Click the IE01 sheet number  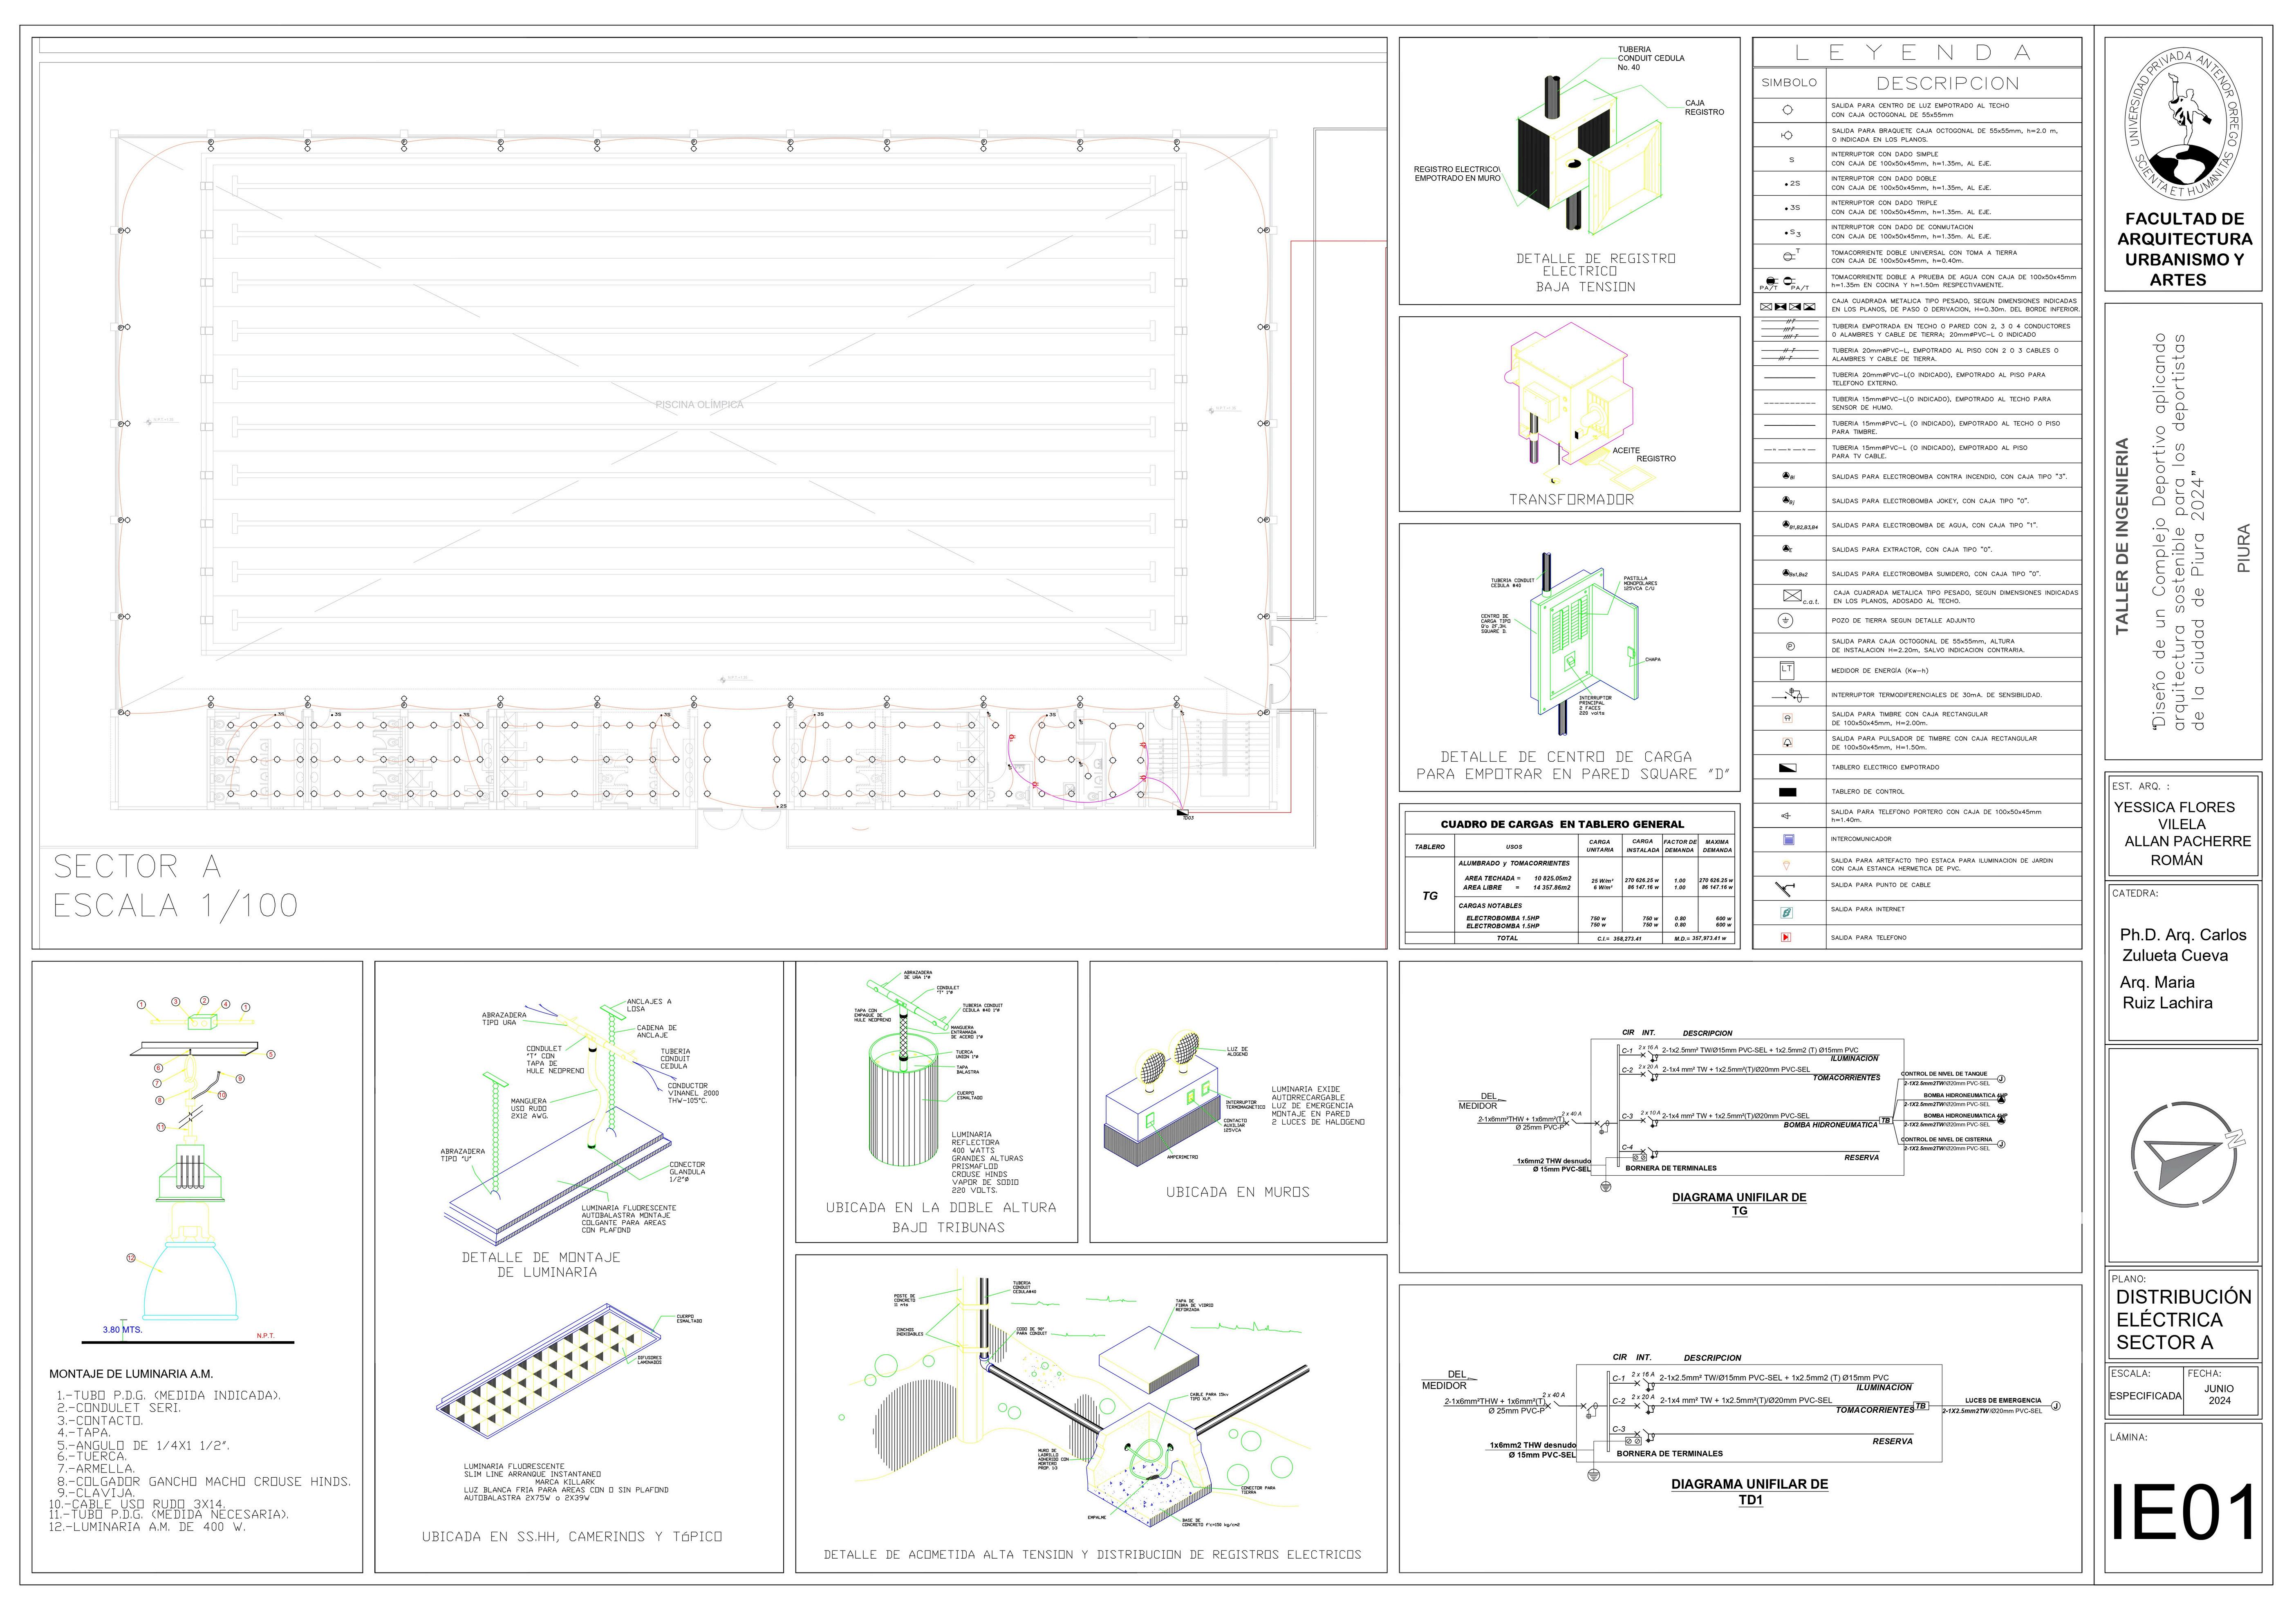pyautogui.click(x=2183, y=1513)
